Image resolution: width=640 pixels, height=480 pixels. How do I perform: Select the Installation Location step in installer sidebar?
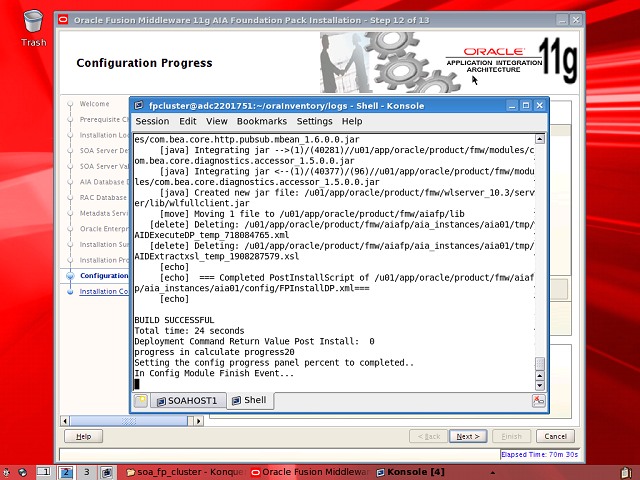104,135
